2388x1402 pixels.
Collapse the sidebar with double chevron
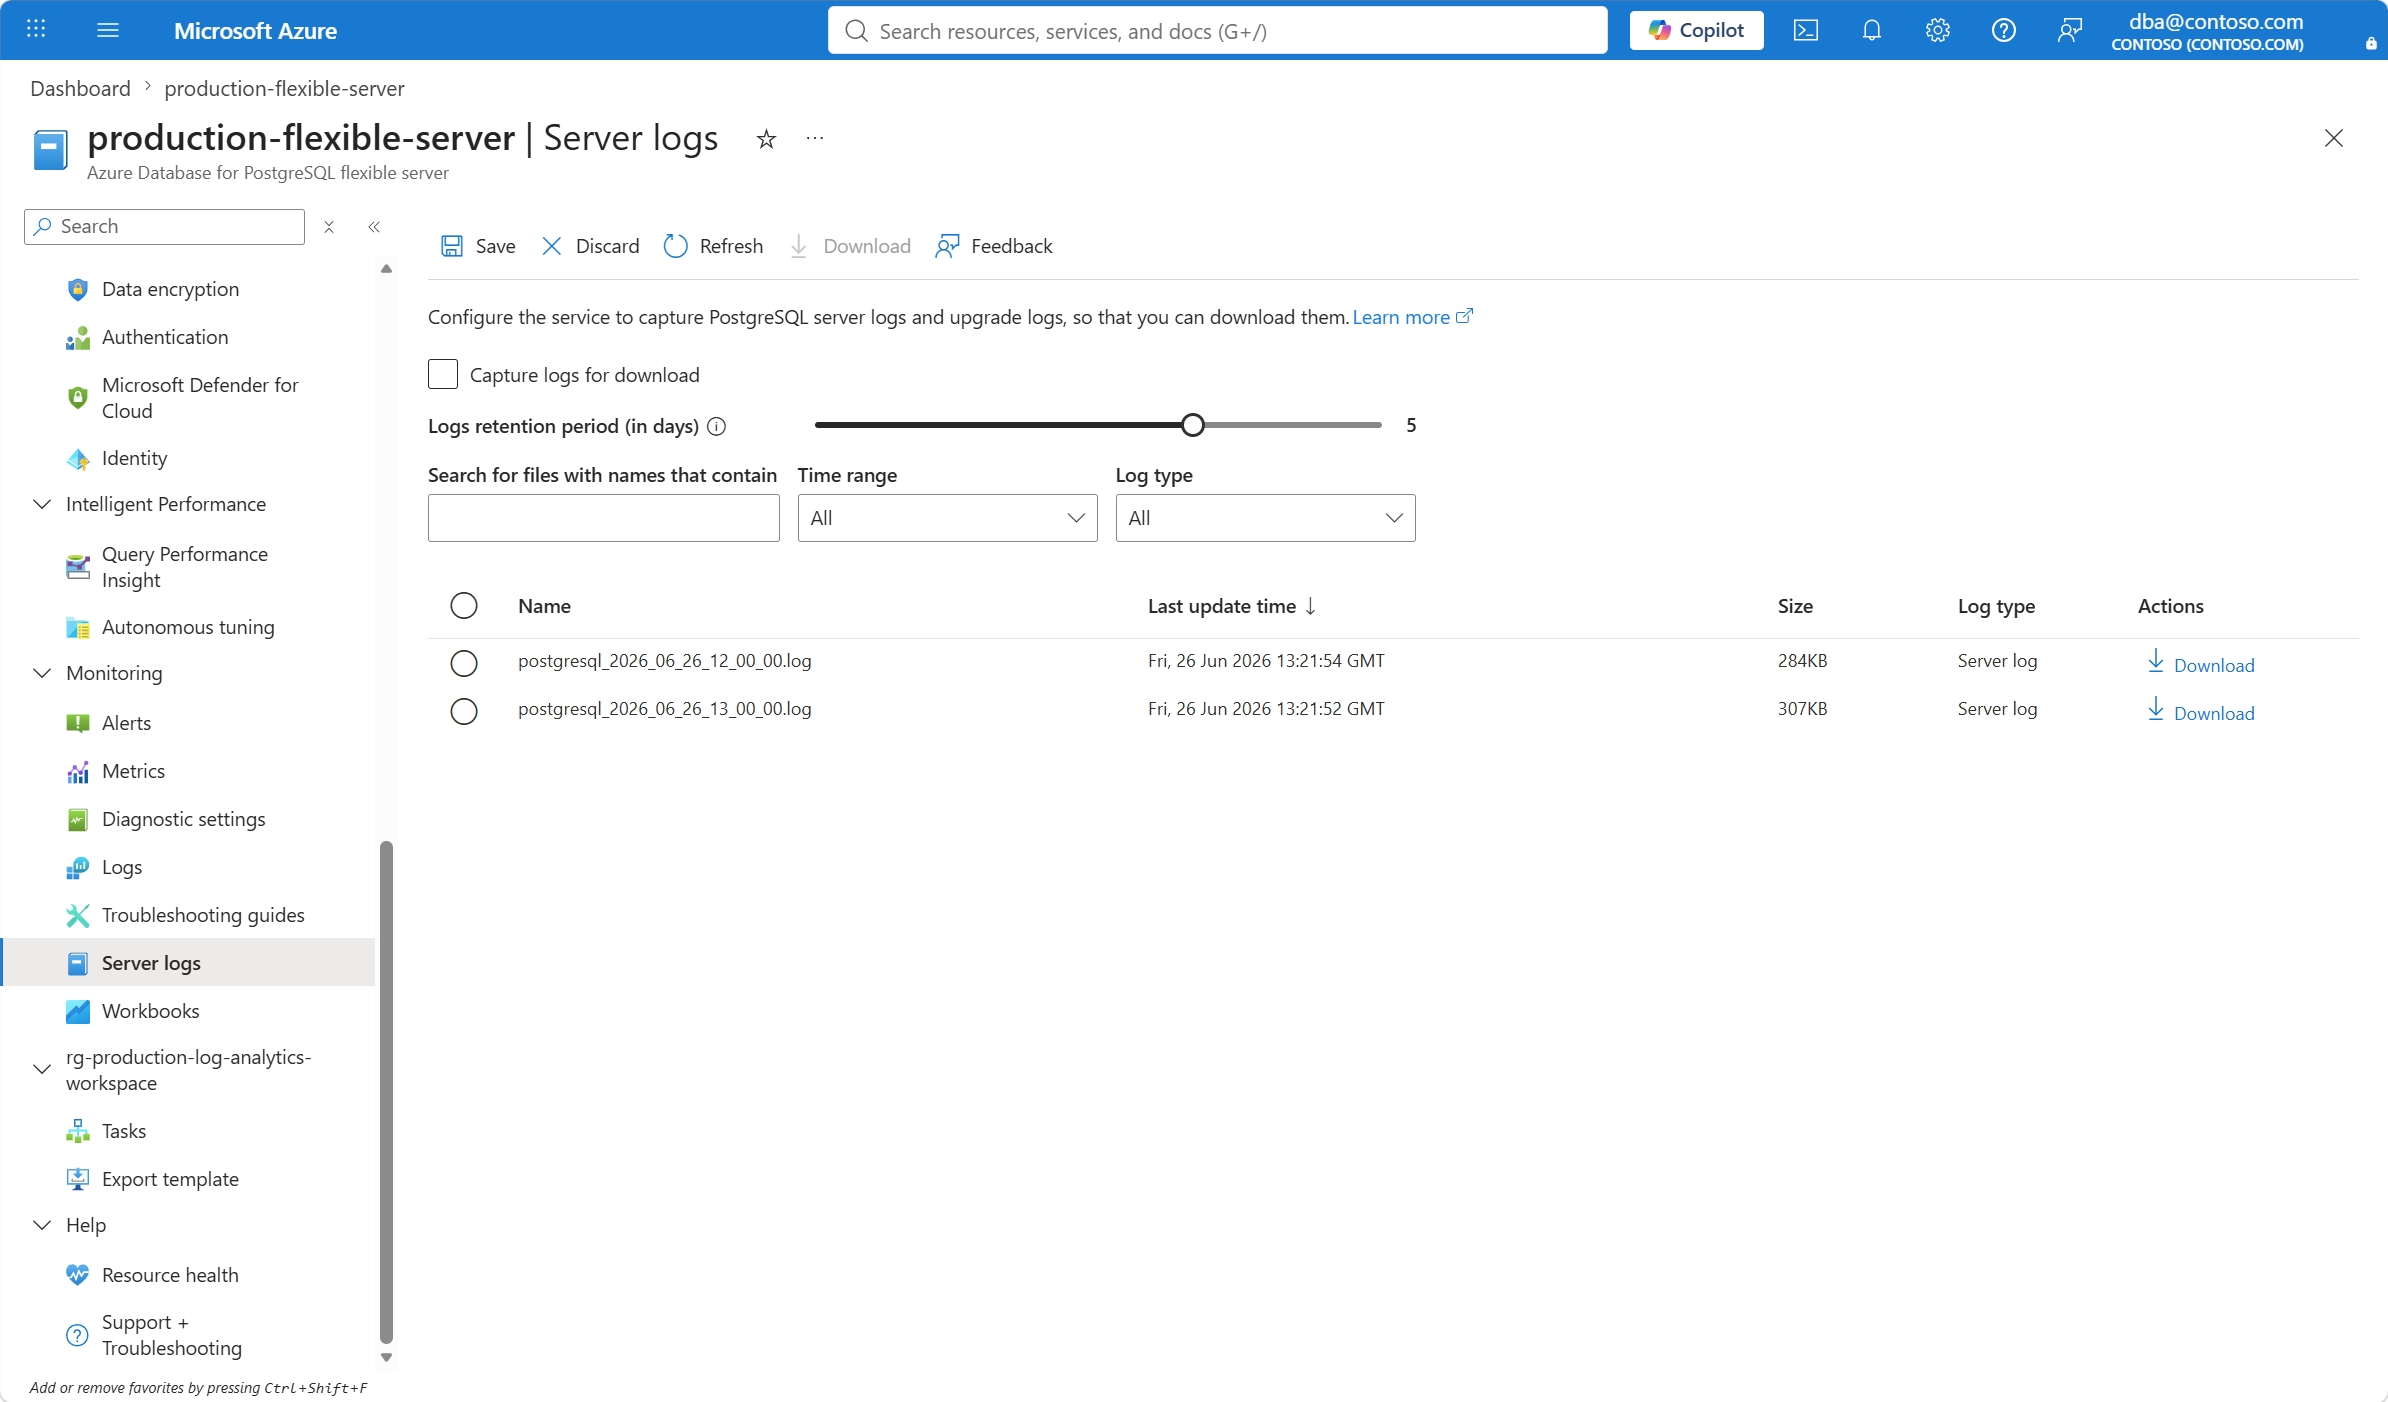(374, 227)
